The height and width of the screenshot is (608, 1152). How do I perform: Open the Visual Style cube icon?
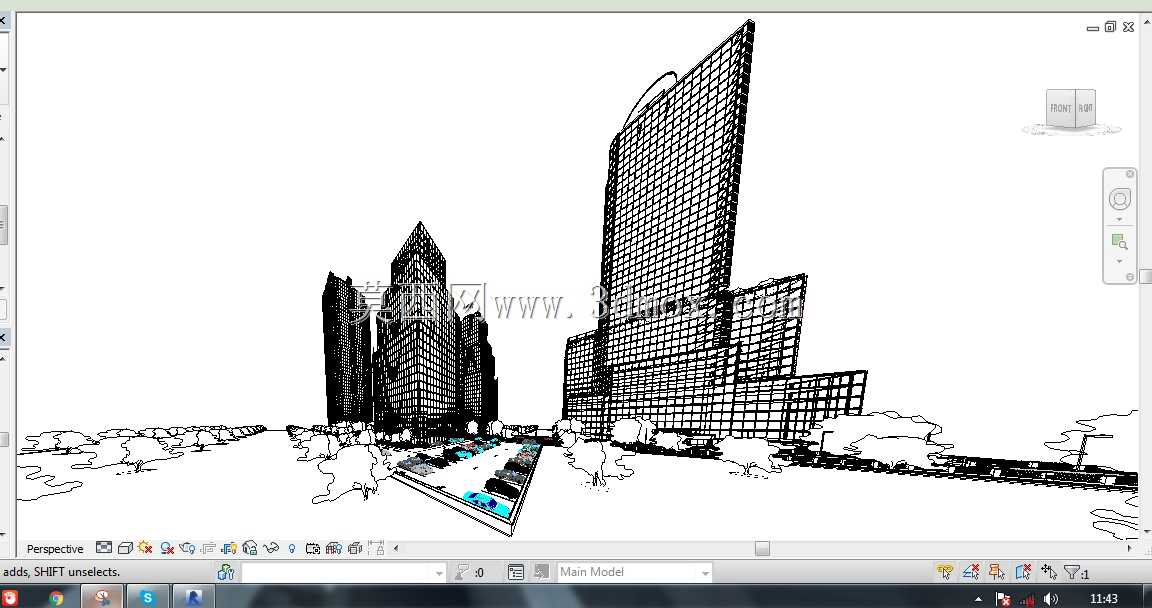(x=125, y=548)
